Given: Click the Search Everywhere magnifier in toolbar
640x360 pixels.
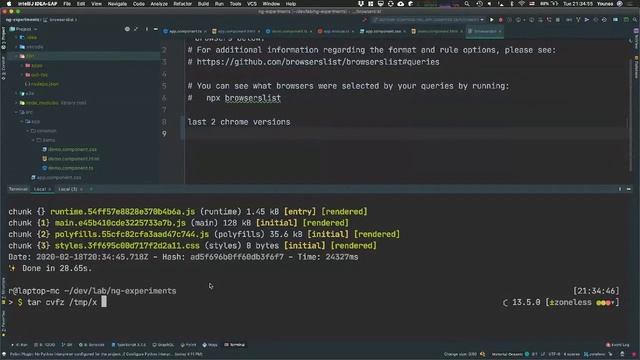Looking at the screenshot, I should (636, 20).
